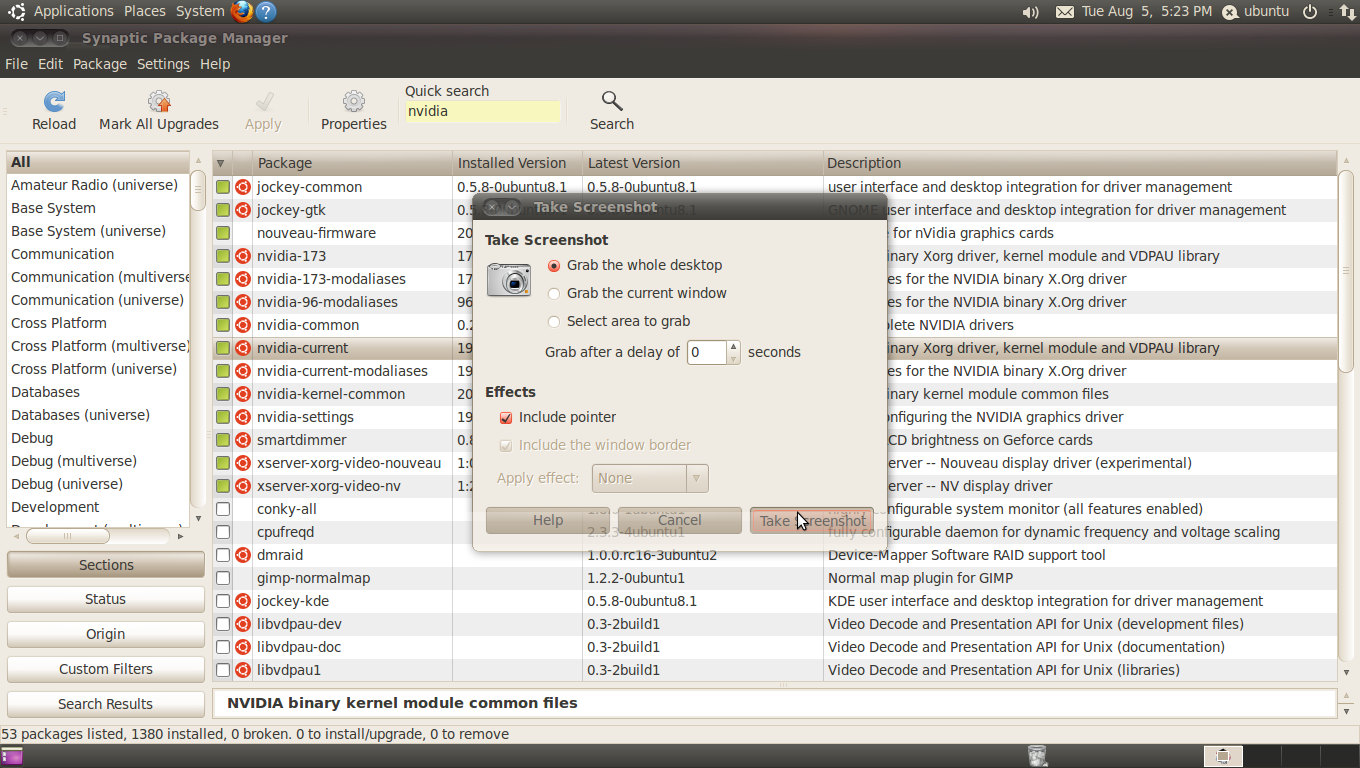
Task: Click the Sections filter button
Action: click(106, 565)
